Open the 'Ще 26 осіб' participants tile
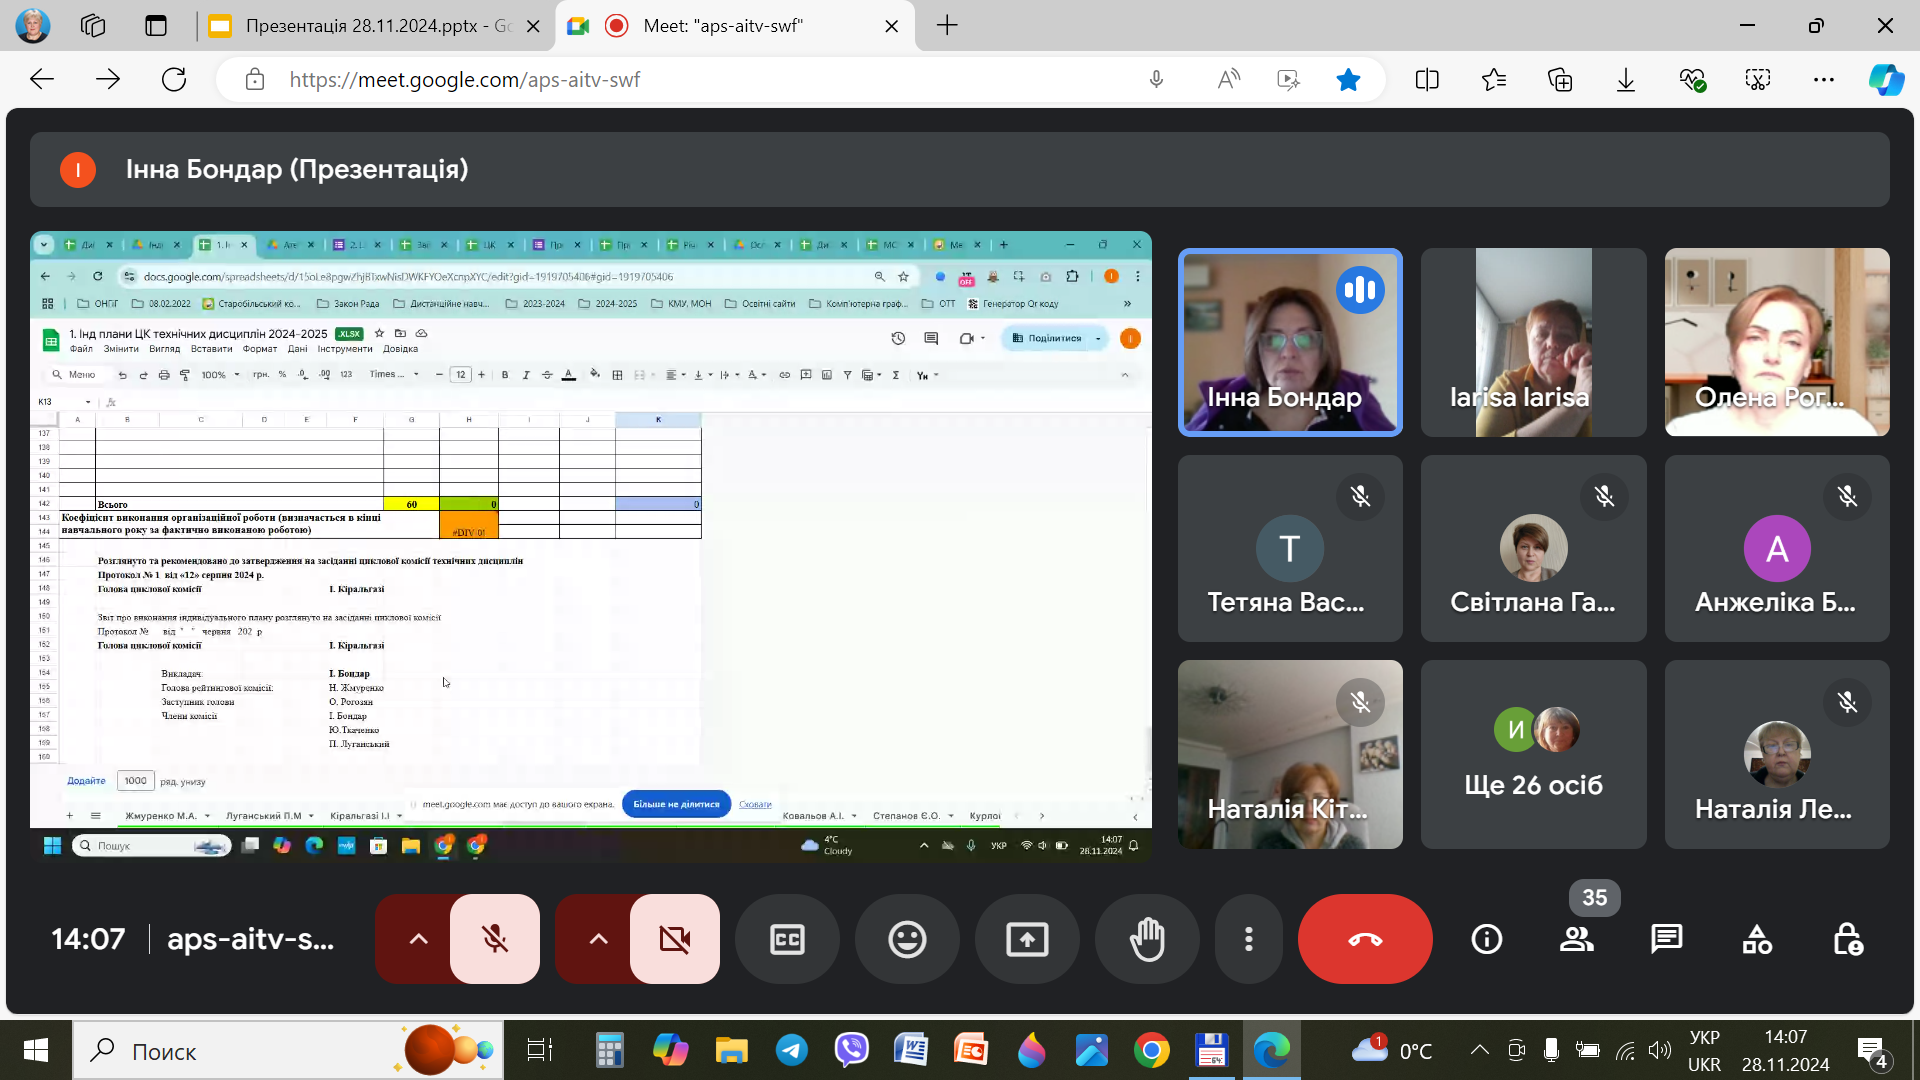 tap(1533, 754)
